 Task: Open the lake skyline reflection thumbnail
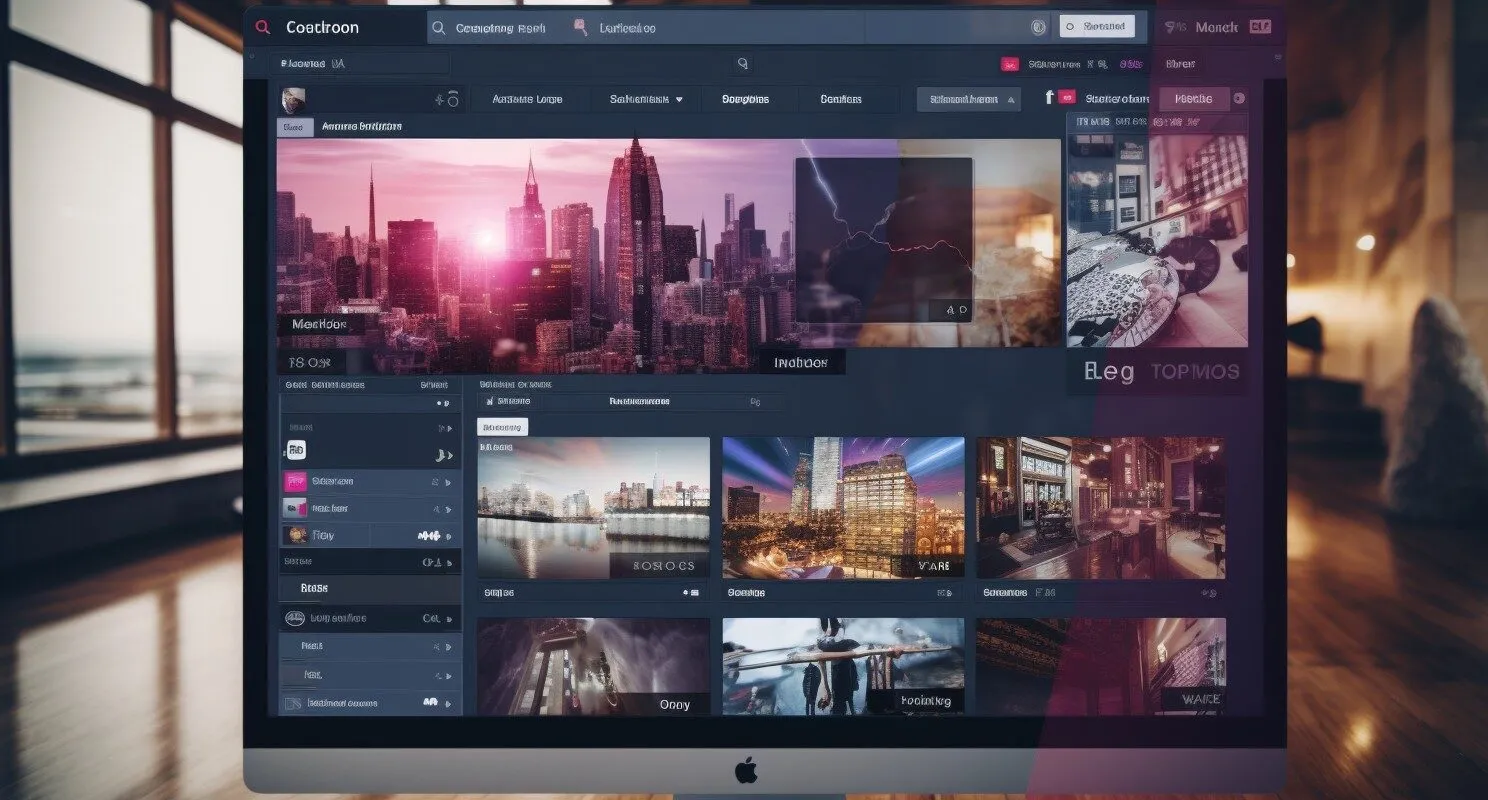point(594,508)
